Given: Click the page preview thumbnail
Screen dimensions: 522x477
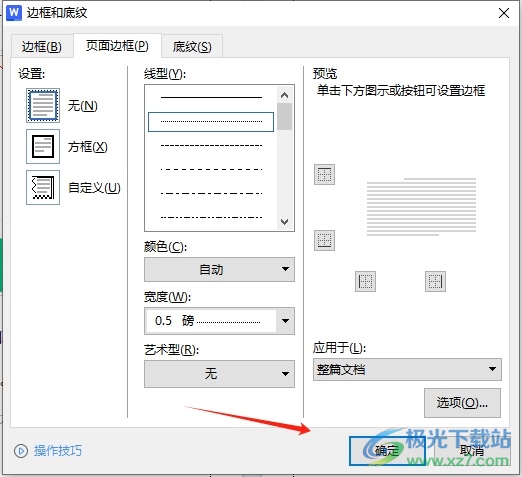Looking at the screenshot, I should 421,207.
